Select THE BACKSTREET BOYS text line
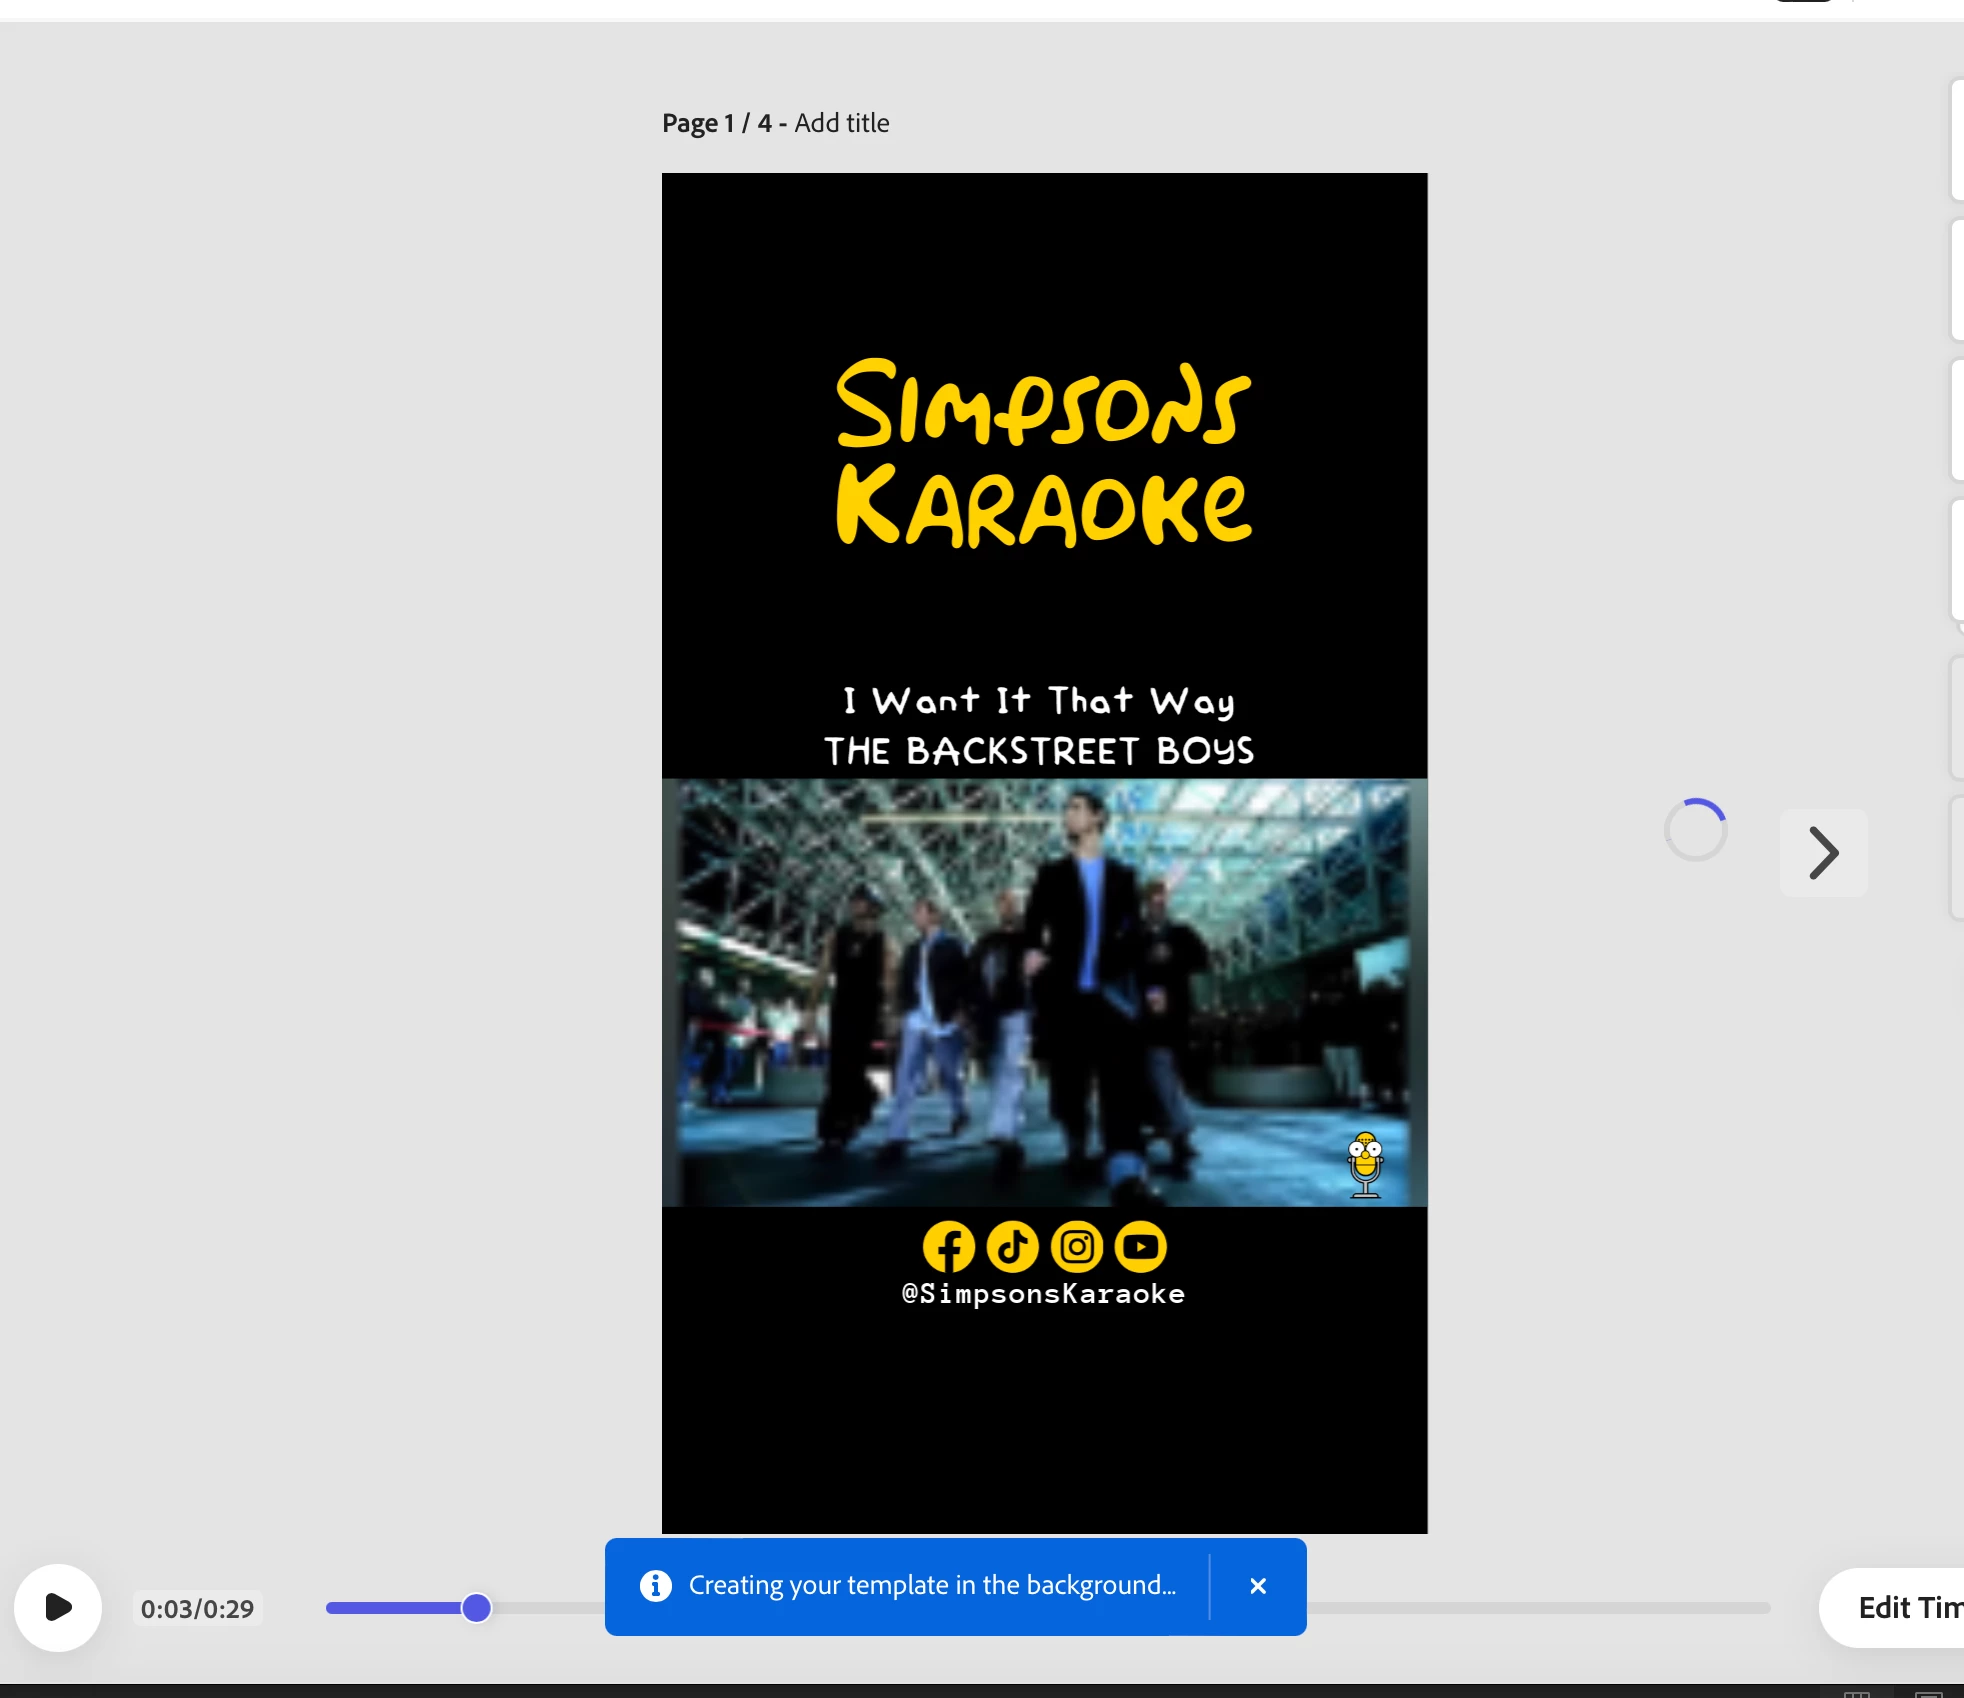Viewport: 1964px width, 1698px height. point(1039,751)
